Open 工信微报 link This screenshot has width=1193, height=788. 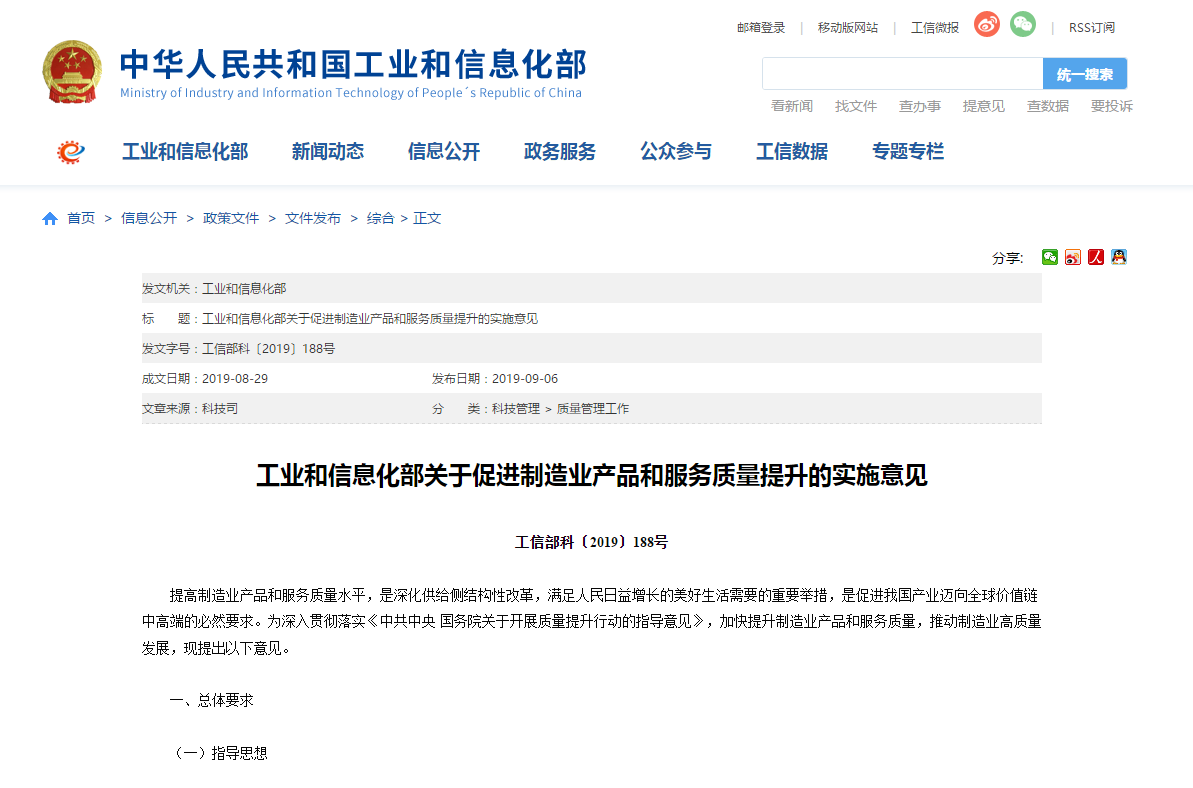coord(935,28)
